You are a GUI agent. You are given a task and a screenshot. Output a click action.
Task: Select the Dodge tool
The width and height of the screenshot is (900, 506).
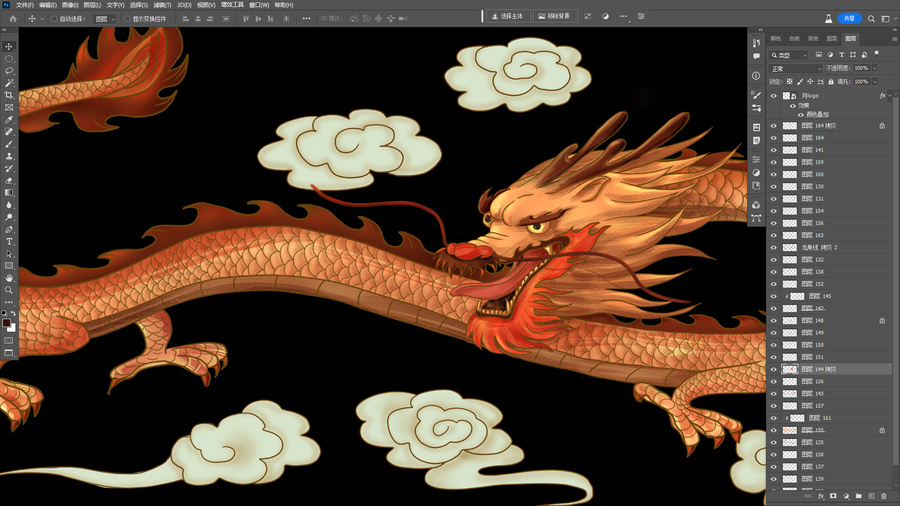point(9,217)
